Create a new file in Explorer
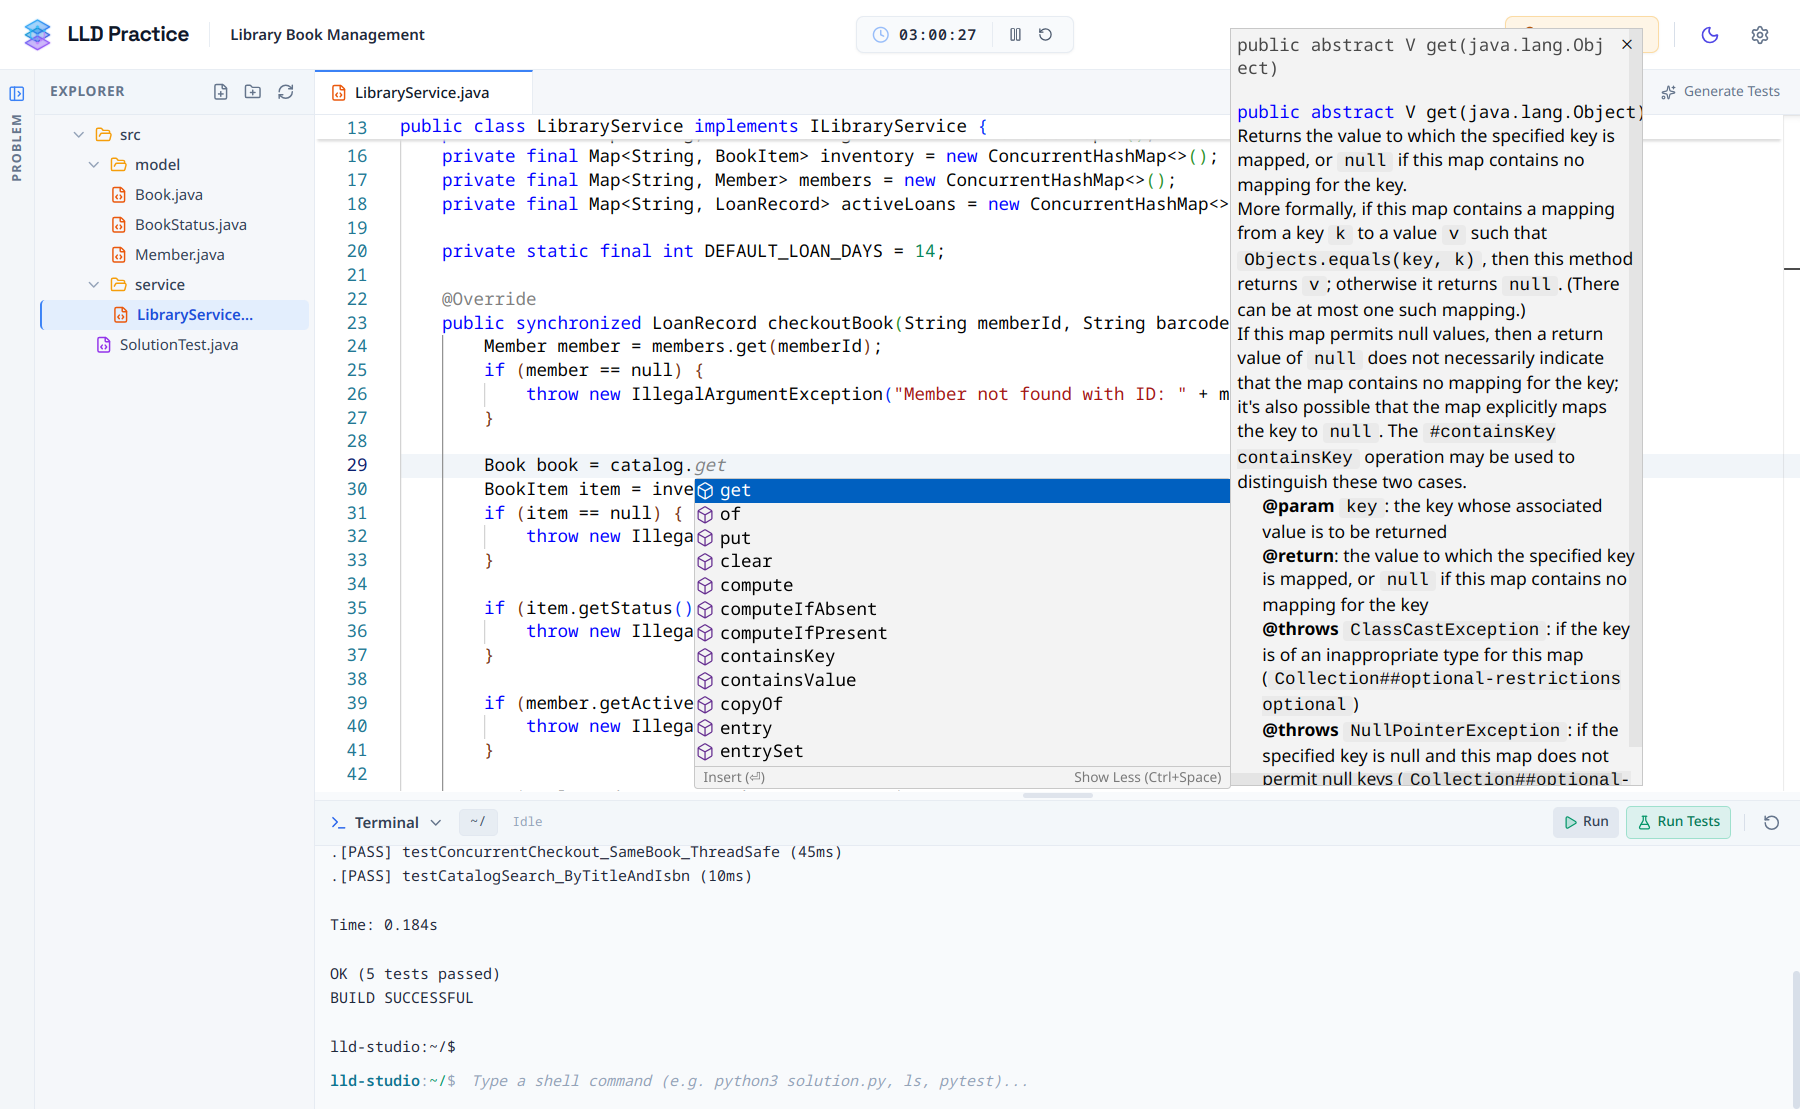1800x1109 pixels. coord(221,91)
